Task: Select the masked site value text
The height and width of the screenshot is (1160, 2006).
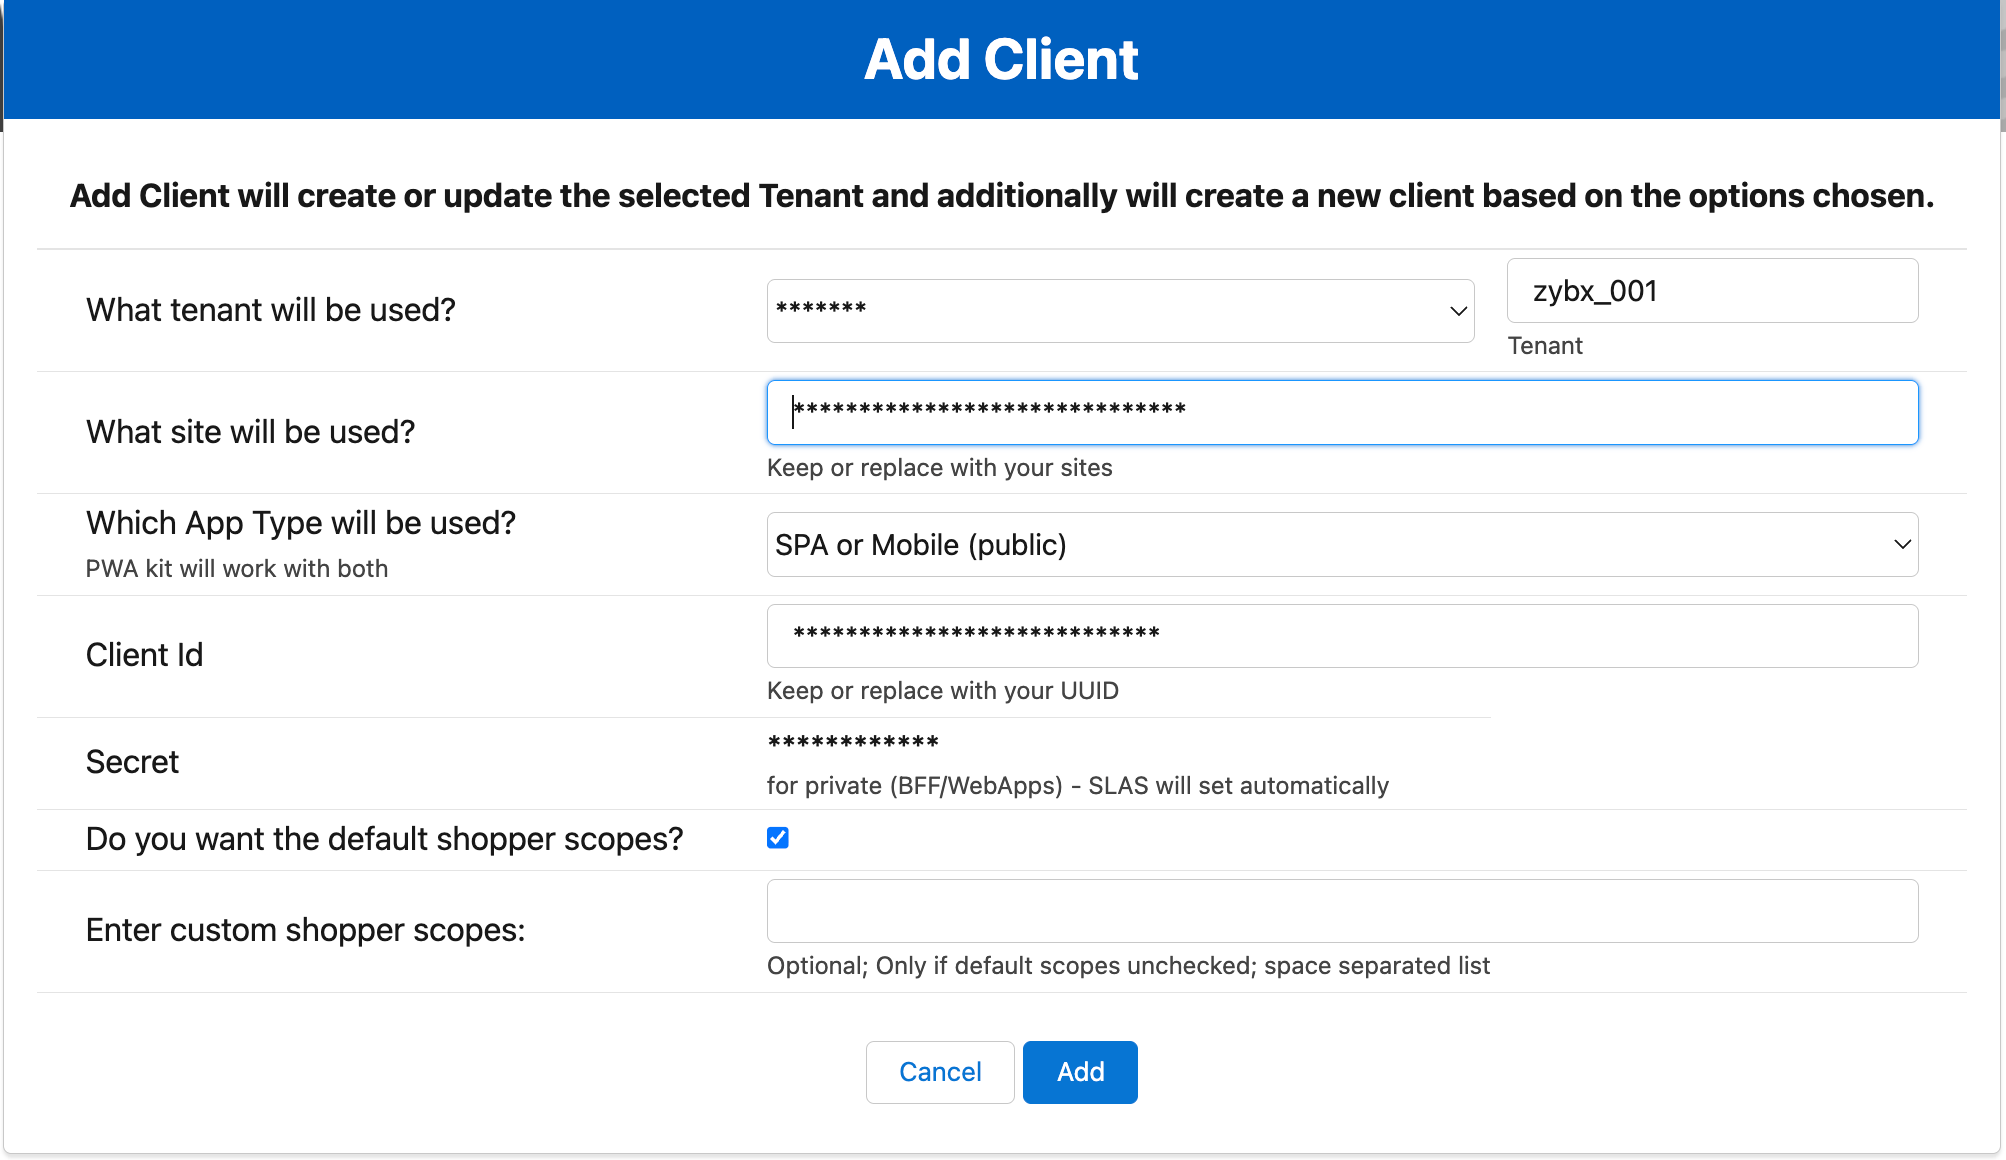Action: (990, 410)
